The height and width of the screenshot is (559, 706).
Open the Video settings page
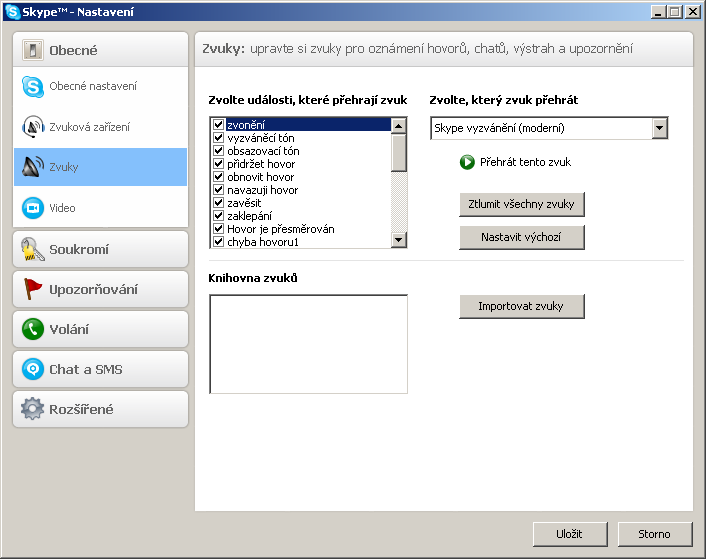pos(100,208)
